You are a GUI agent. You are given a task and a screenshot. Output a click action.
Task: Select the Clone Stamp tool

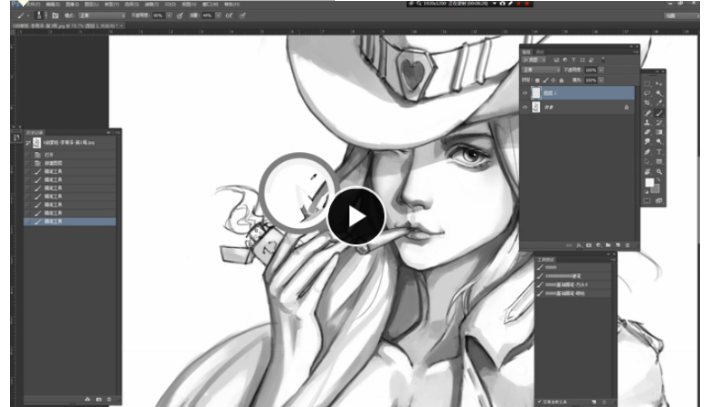point(647,123)
